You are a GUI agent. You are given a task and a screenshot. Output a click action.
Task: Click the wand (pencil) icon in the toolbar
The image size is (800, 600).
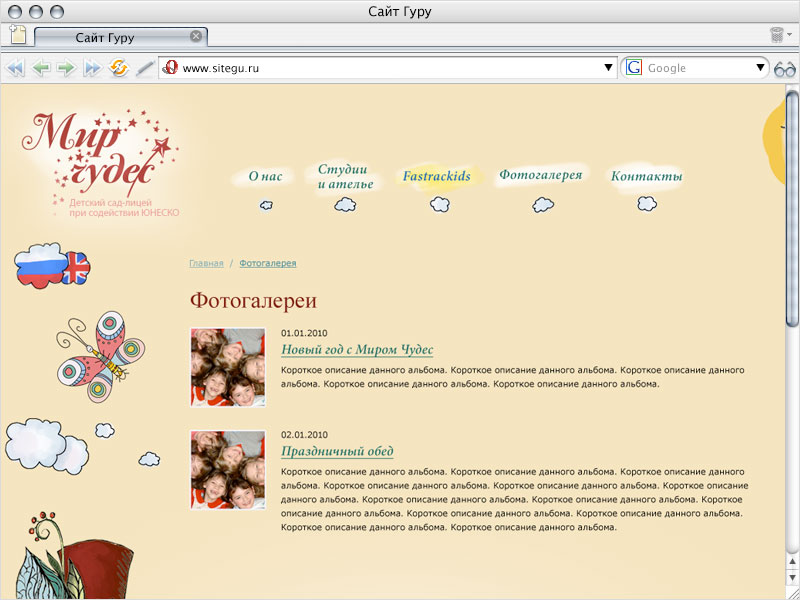[x=145, y=68]
